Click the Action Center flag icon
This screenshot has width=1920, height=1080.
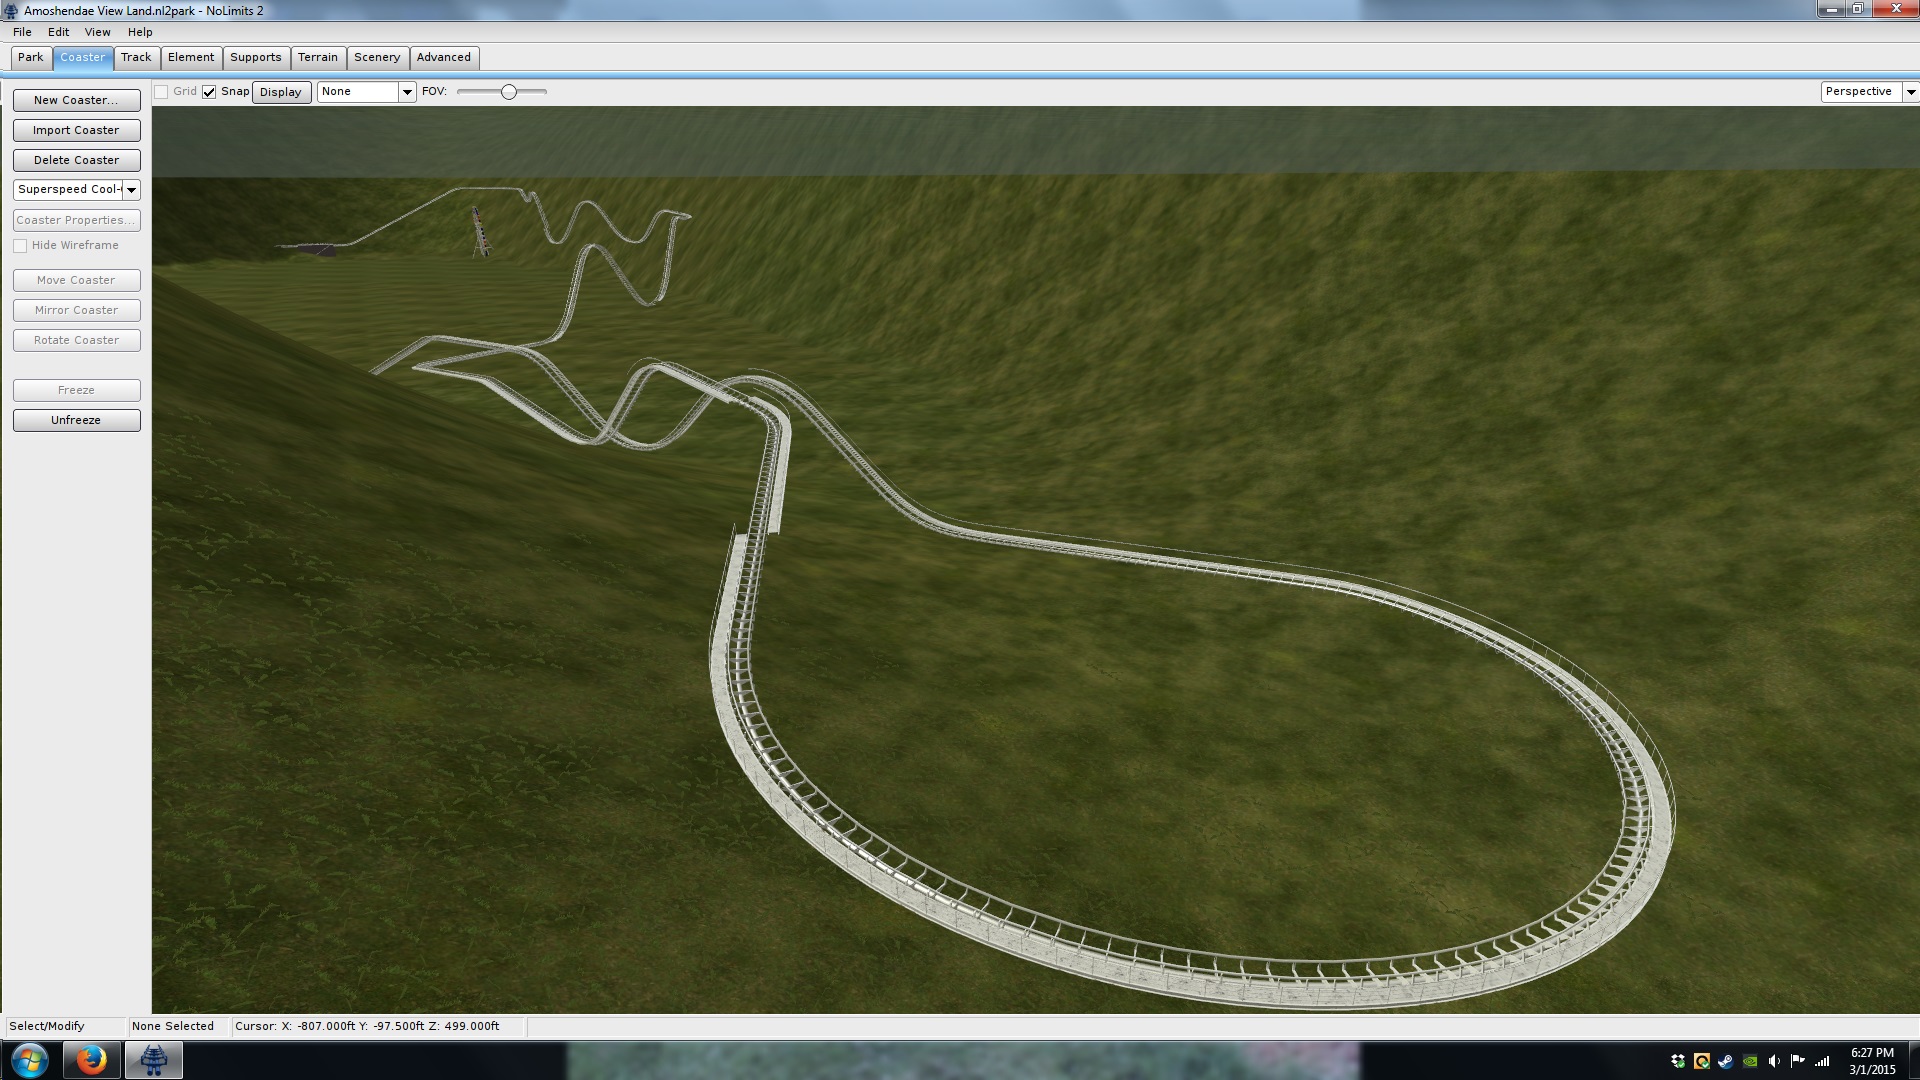pos(1798,1061)
